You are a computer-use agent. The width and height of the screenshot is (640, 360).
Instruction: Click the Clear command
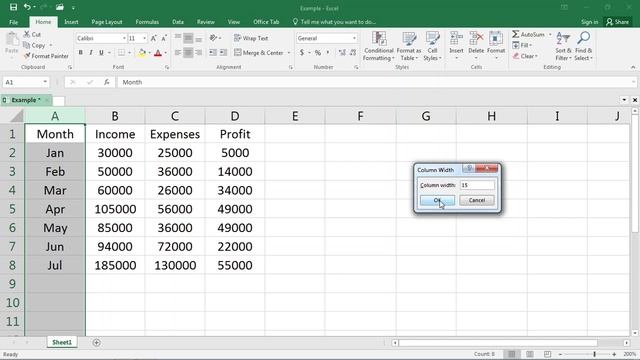[x=525, y=56]
